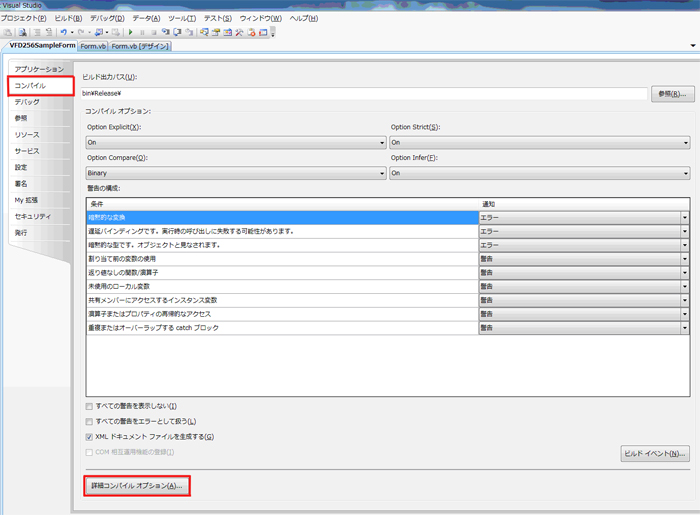Uncheck XML ドキュメント ファイルを生成する checkbox
Image resolution: width=700 pixels, height=515 pixels.
[89, 437]
